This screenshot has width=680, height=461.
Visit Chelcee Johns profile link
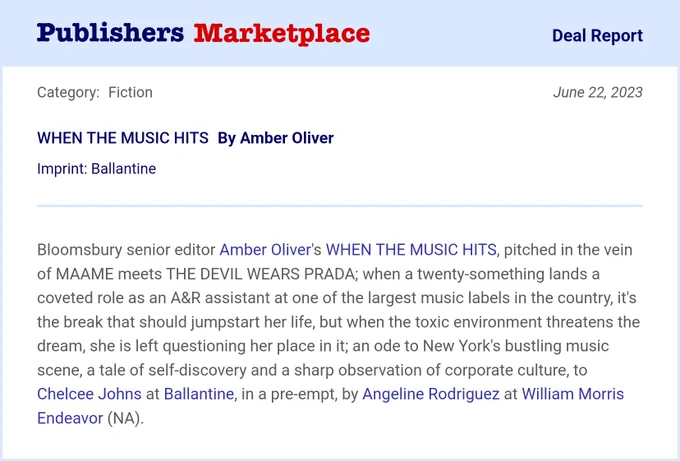click(89, 394)
